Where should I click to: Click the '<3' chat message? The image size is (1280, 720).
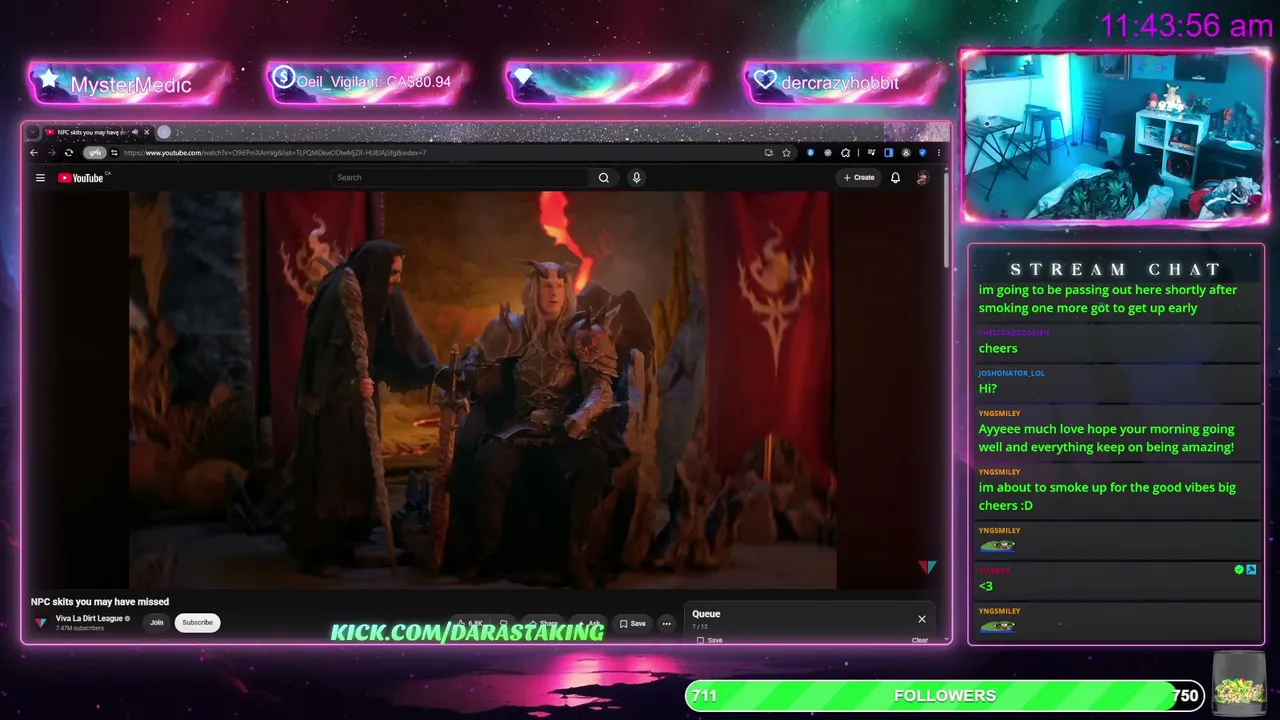coord(986,586)
